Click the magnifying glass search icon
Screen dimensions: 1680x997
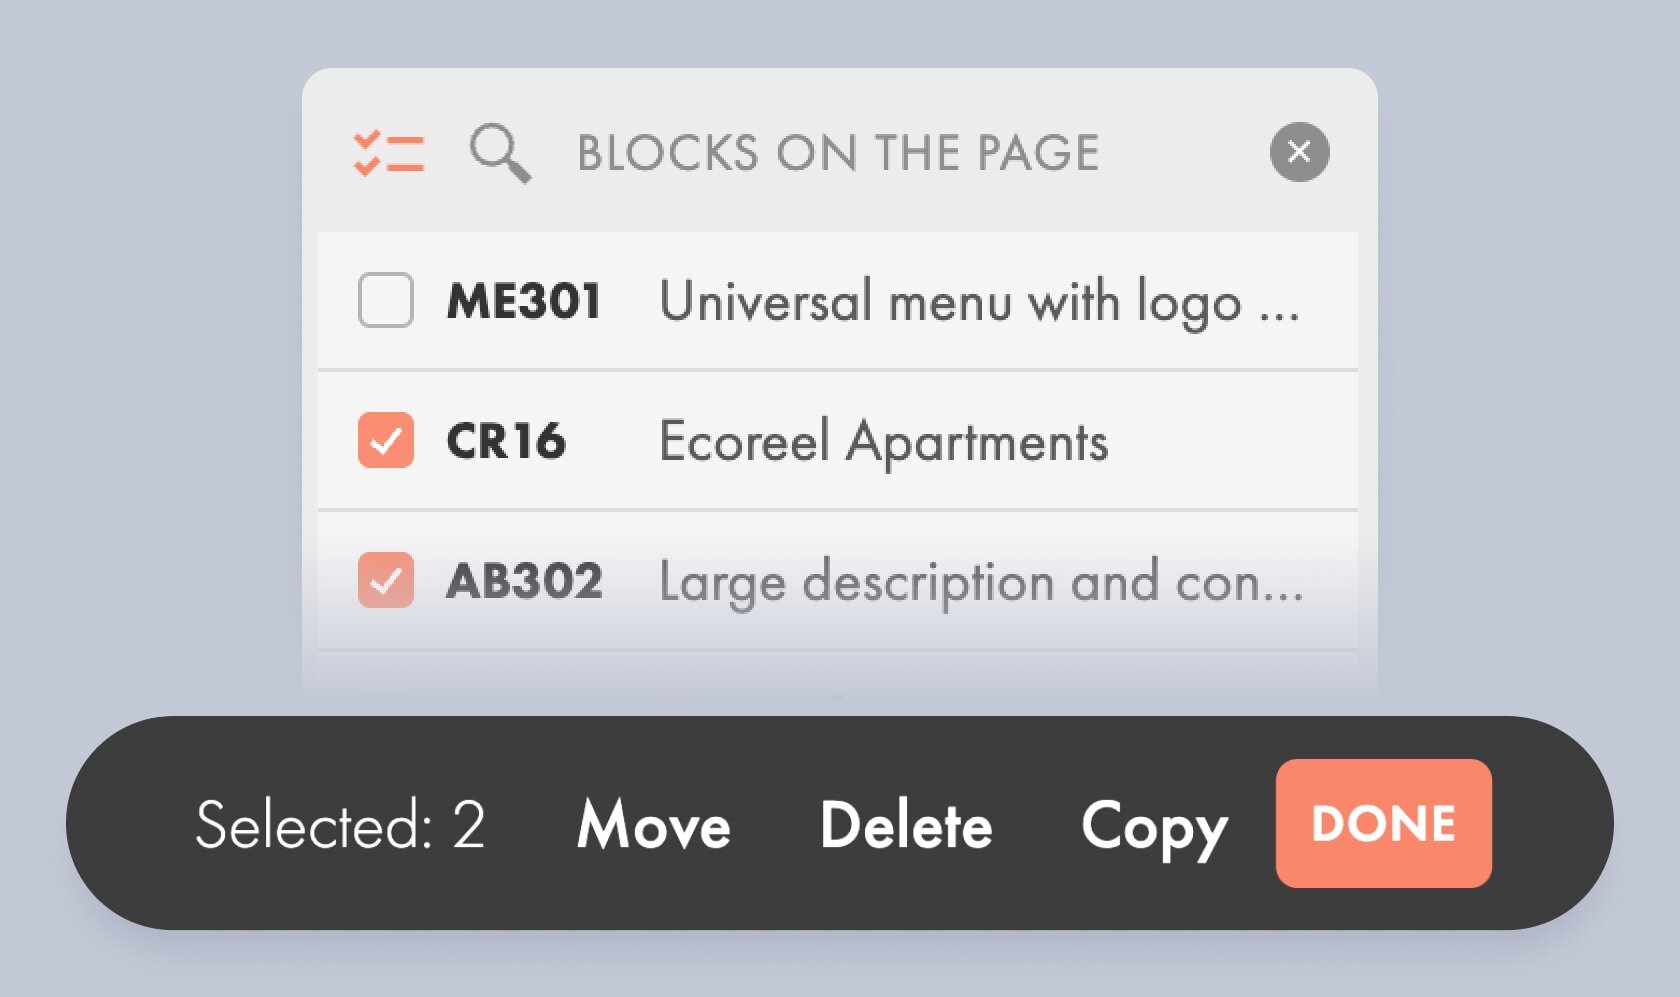[500, 153]
